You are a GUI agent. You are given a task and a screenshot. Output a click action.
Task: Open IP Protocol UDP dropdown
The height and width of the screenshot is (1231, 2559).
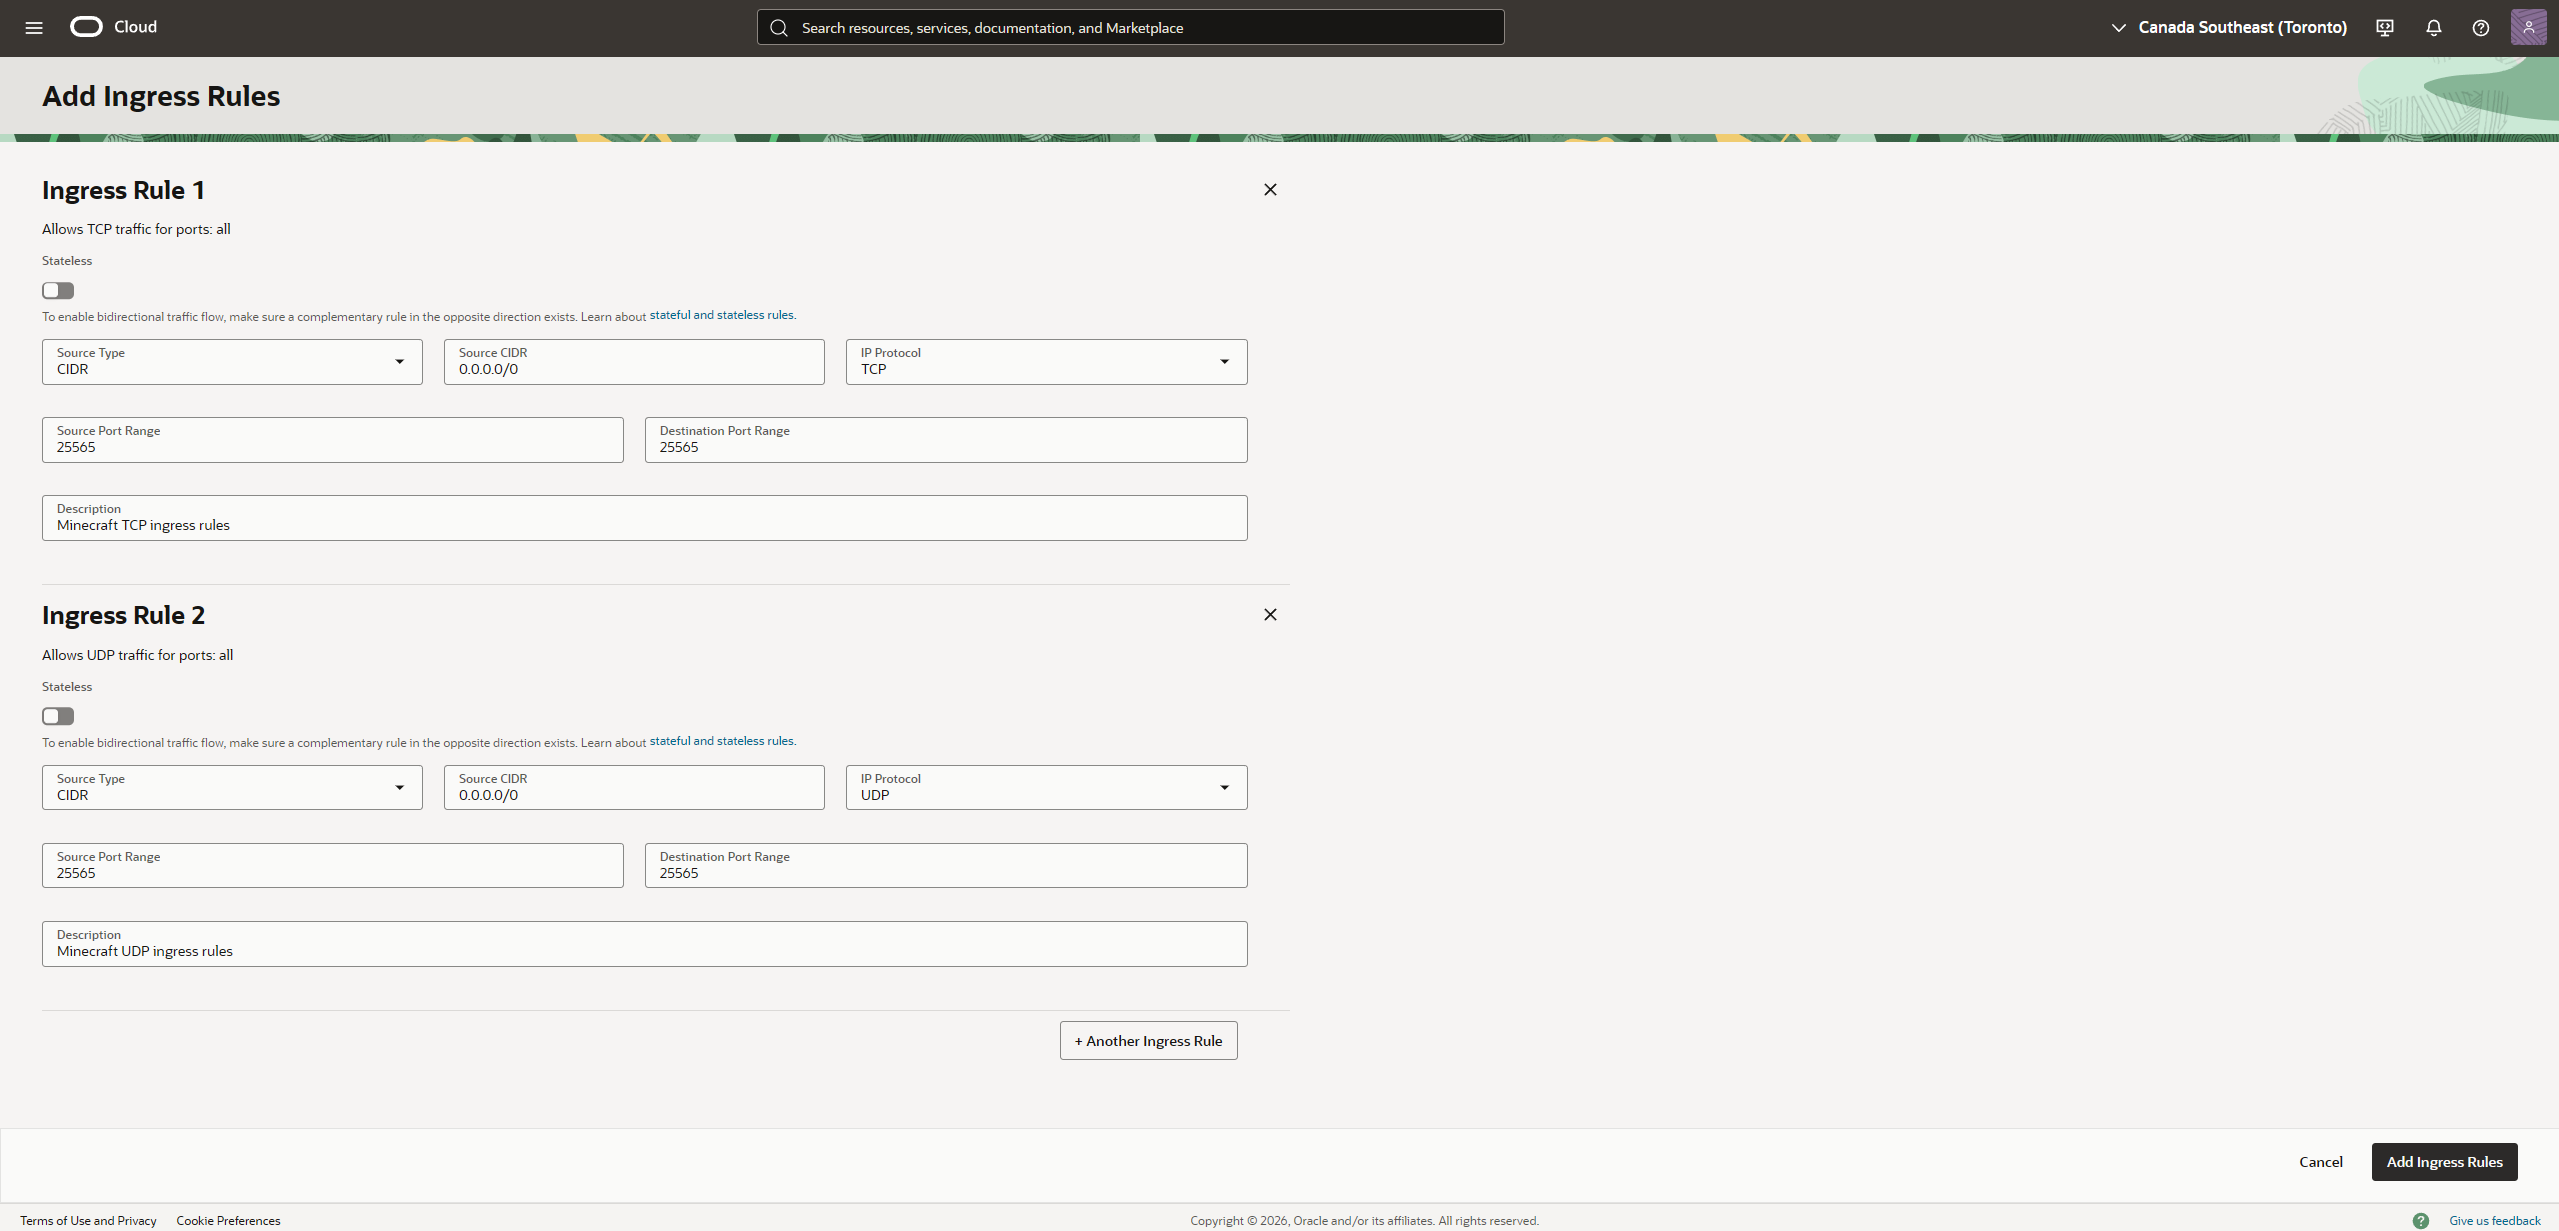click(x=1046, y=788)
